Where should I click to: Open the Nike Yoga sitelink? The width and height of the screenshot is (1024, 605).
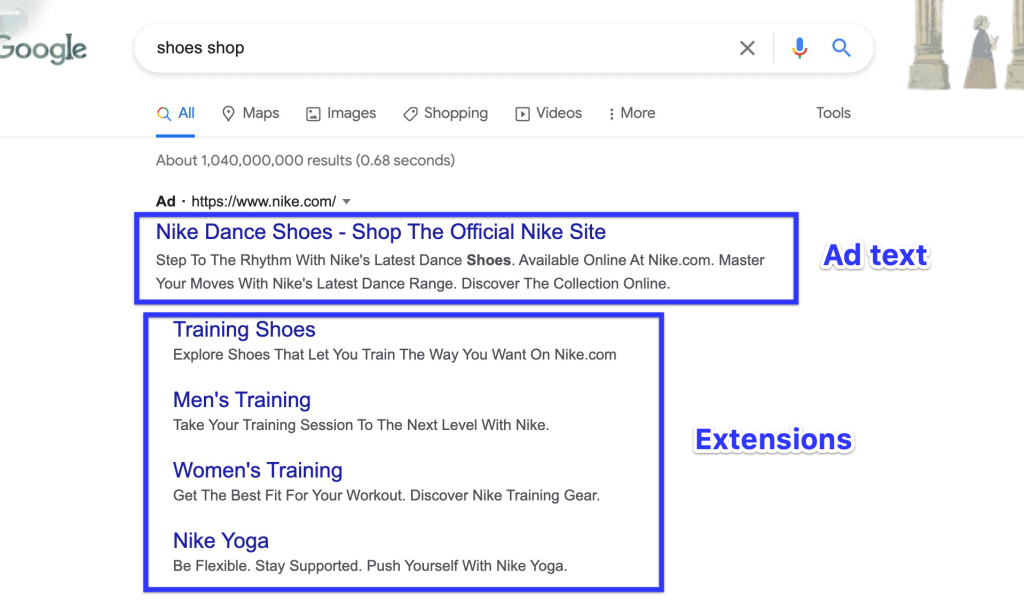221,541
